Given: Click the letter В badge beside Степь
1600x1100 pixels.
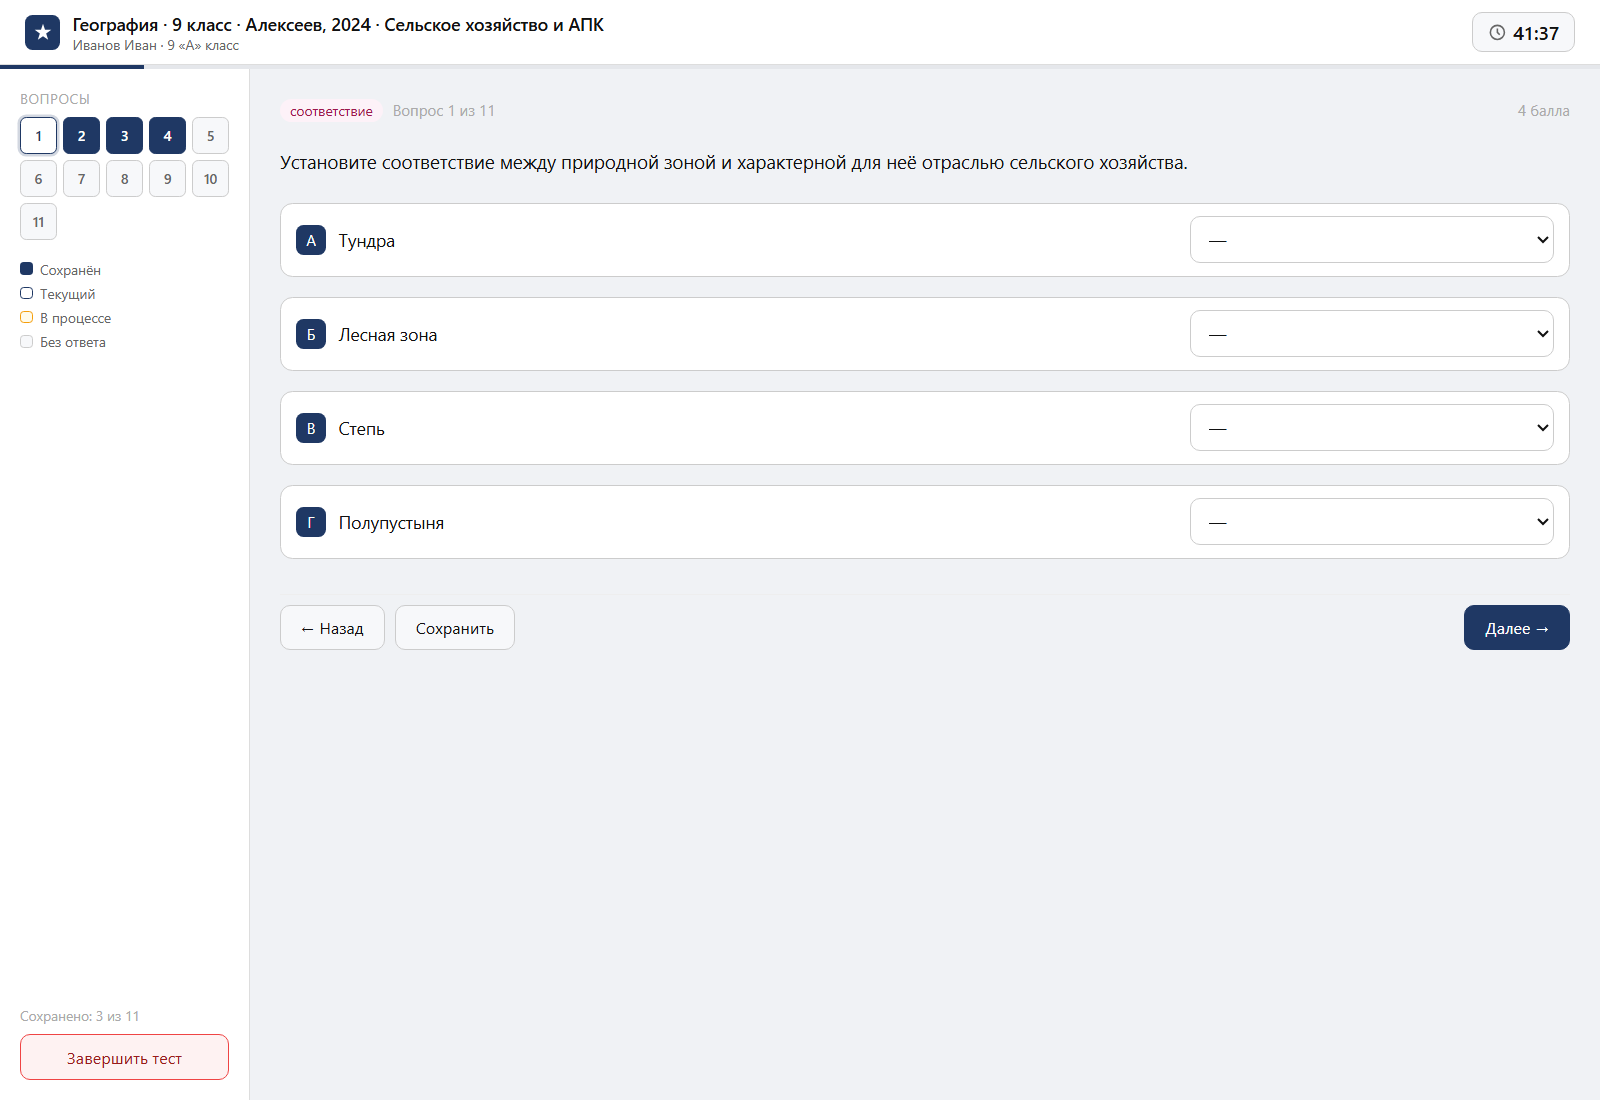Looking at the screenshot, I should (311, 428).
